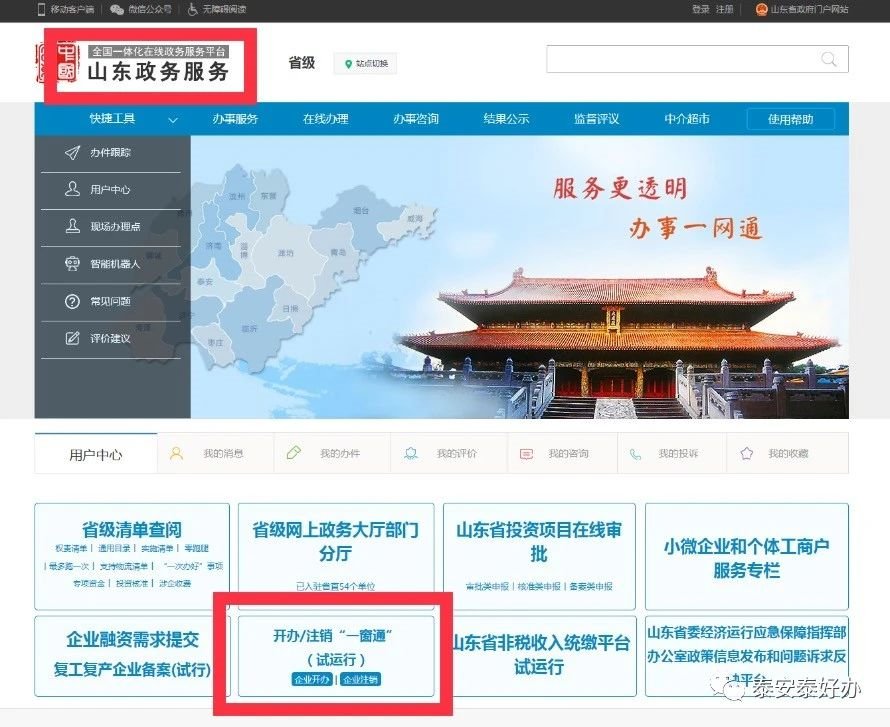Image resolution: width=890 pixels, height=727 pixels.
Task: Open 小微企业和个体工商户服务专栏 tile
Action: [746, 557]
